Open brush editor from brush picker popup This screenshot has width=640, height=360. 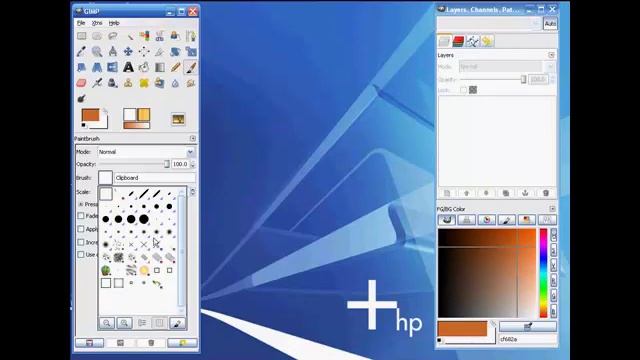(177, 323)
